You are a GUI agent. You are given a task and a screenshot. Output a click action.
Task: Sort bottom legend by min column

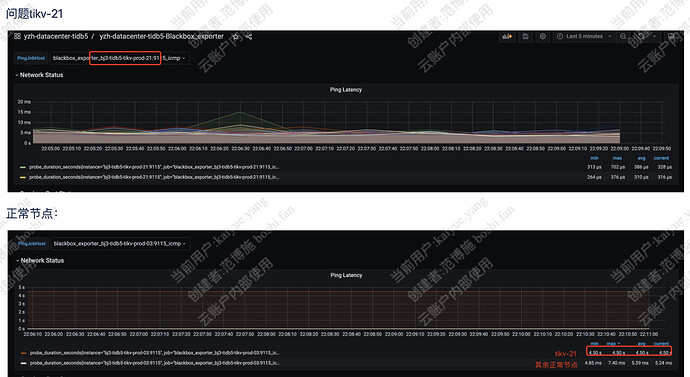point(595,344)
